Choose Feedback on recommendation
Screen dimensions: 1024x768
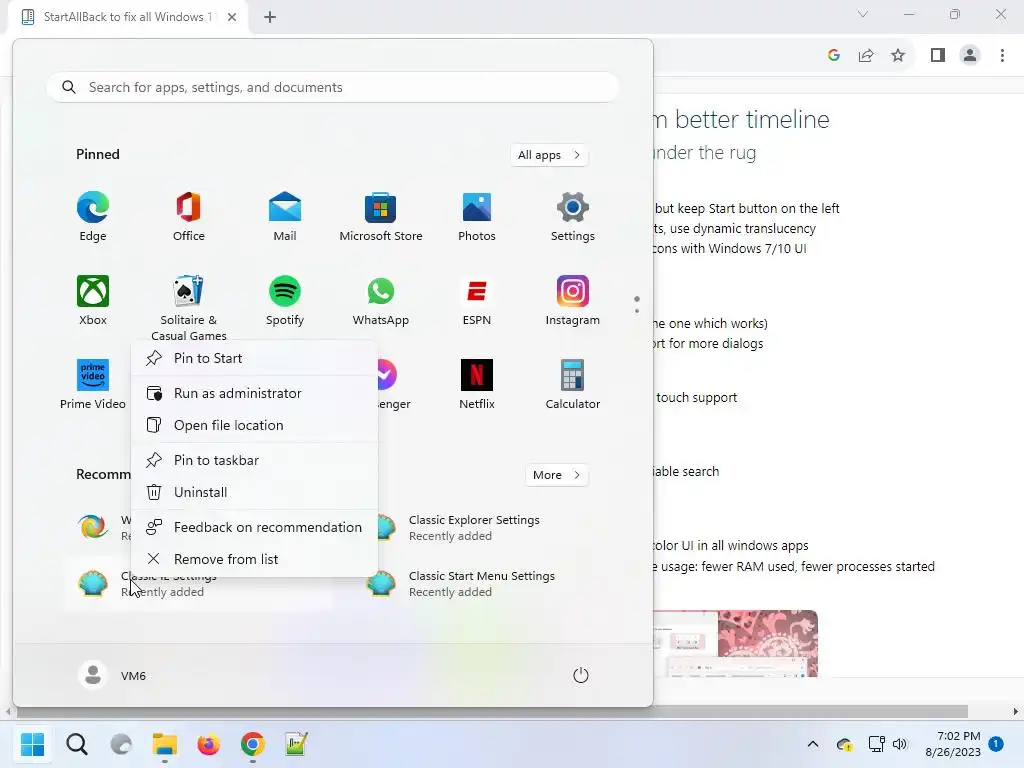click(x=255, y=527)
